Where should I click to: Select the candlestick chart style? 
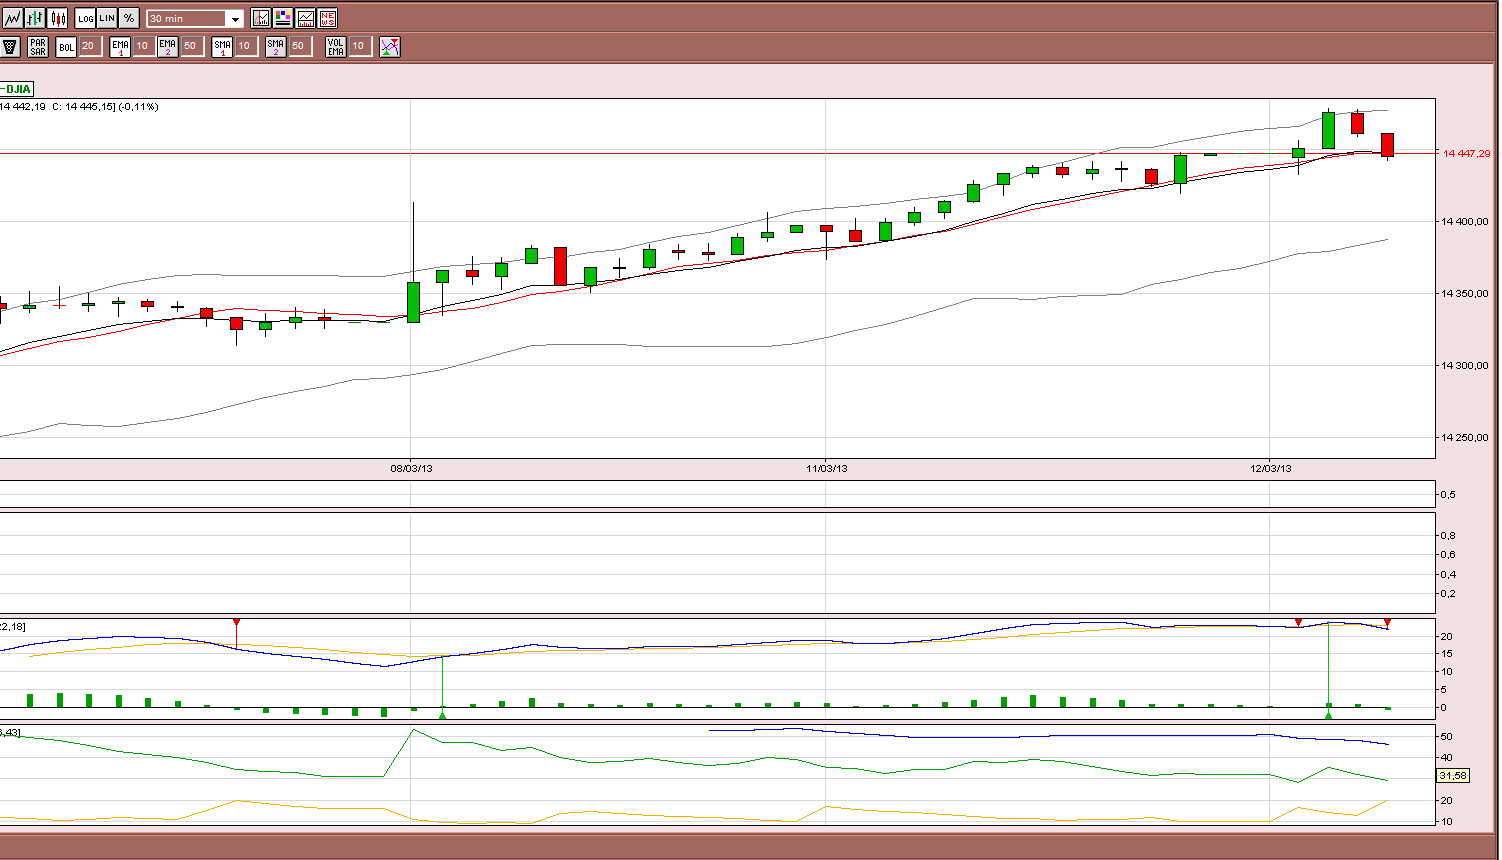pos(58,18)
